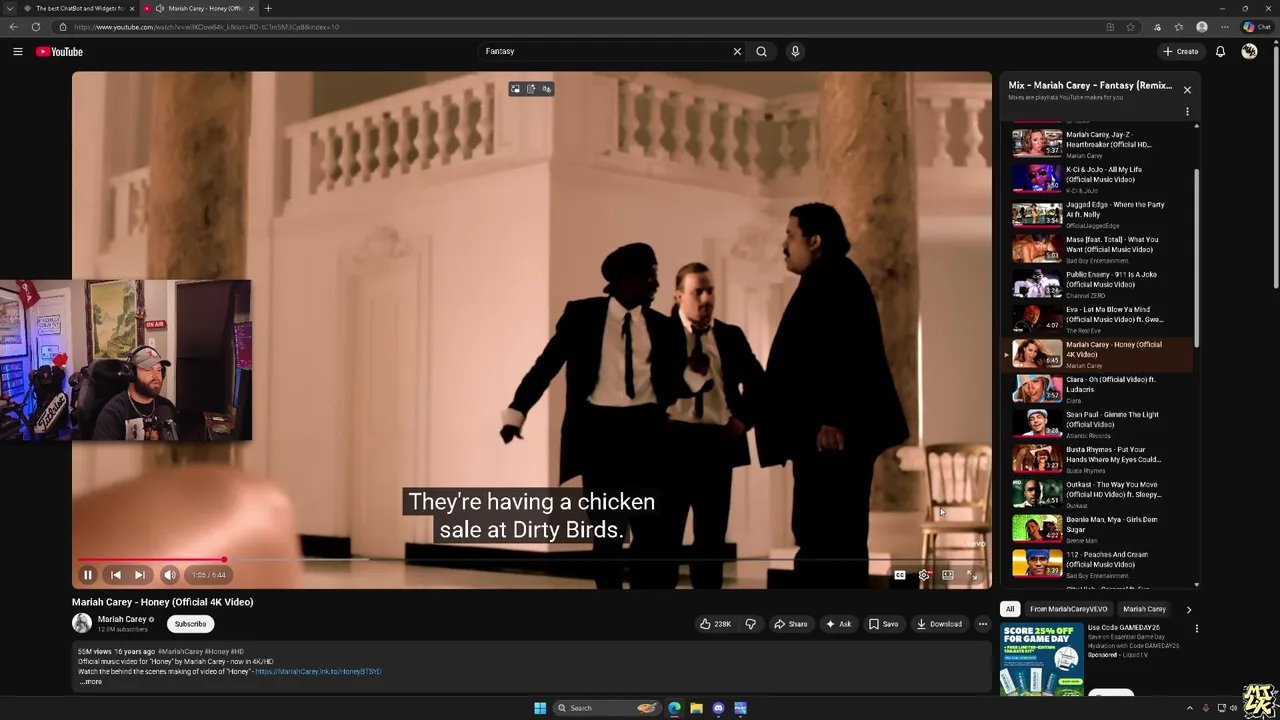Image resolution: width=1280 pixels, height=720 pixels.
Task: Open new browser tab with plus
Action: [267, 8]
